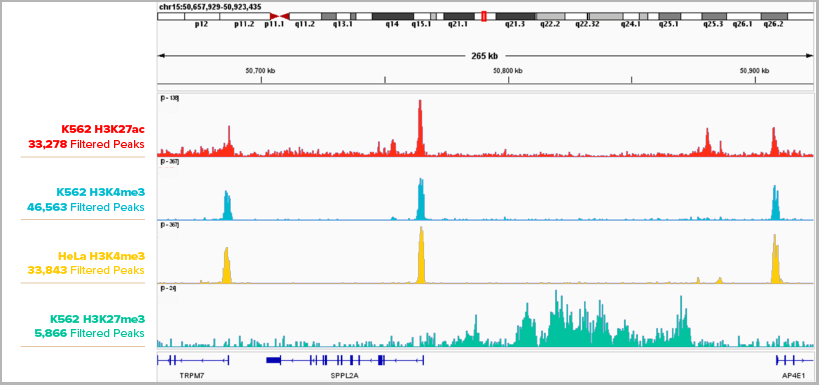819x385 pixels.
Task: Select the p12 band on the ideogram
Action: point(202,17)
